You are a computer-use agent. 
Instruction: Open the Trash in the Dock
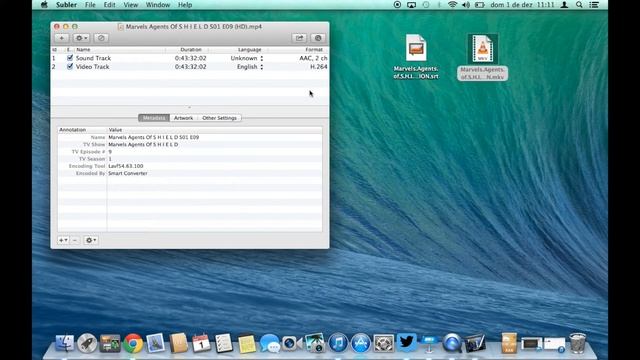[578, 343]
